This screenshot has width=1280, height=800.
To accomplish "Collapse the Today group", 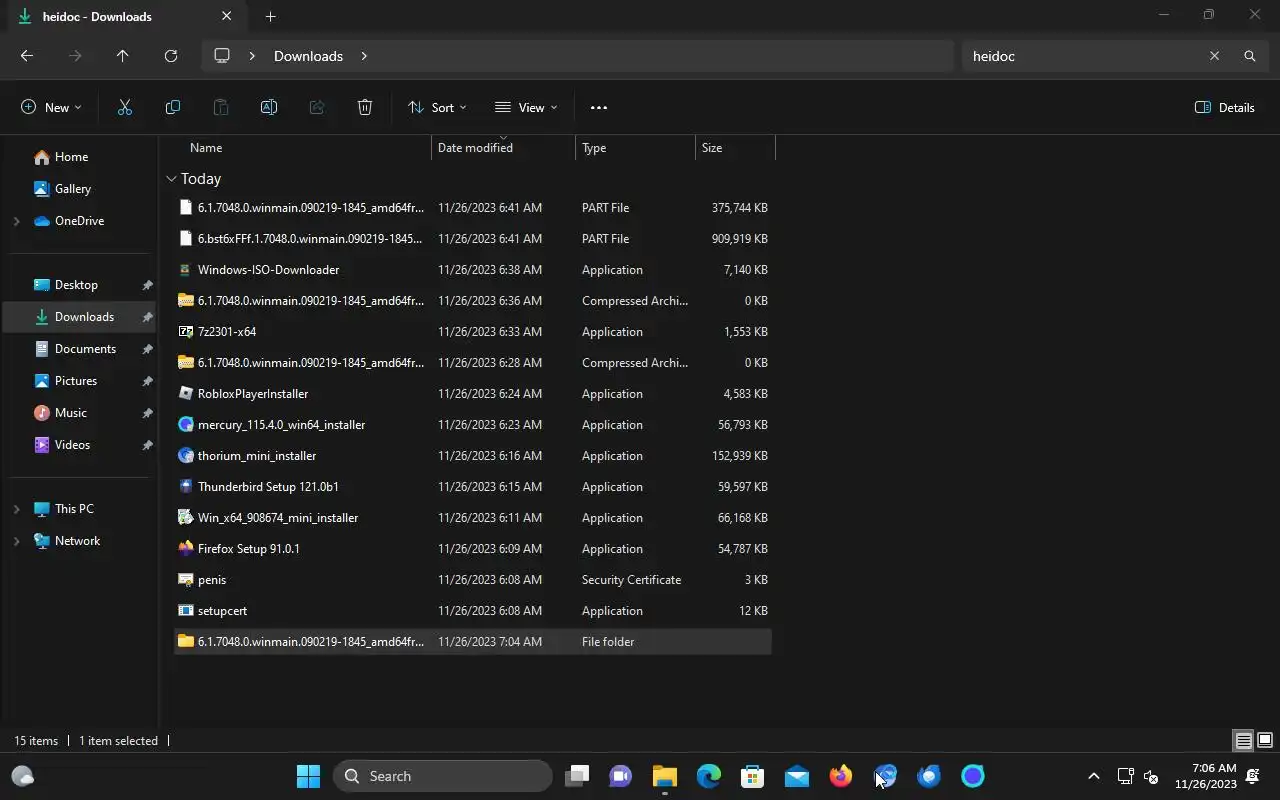I will 171,179.
